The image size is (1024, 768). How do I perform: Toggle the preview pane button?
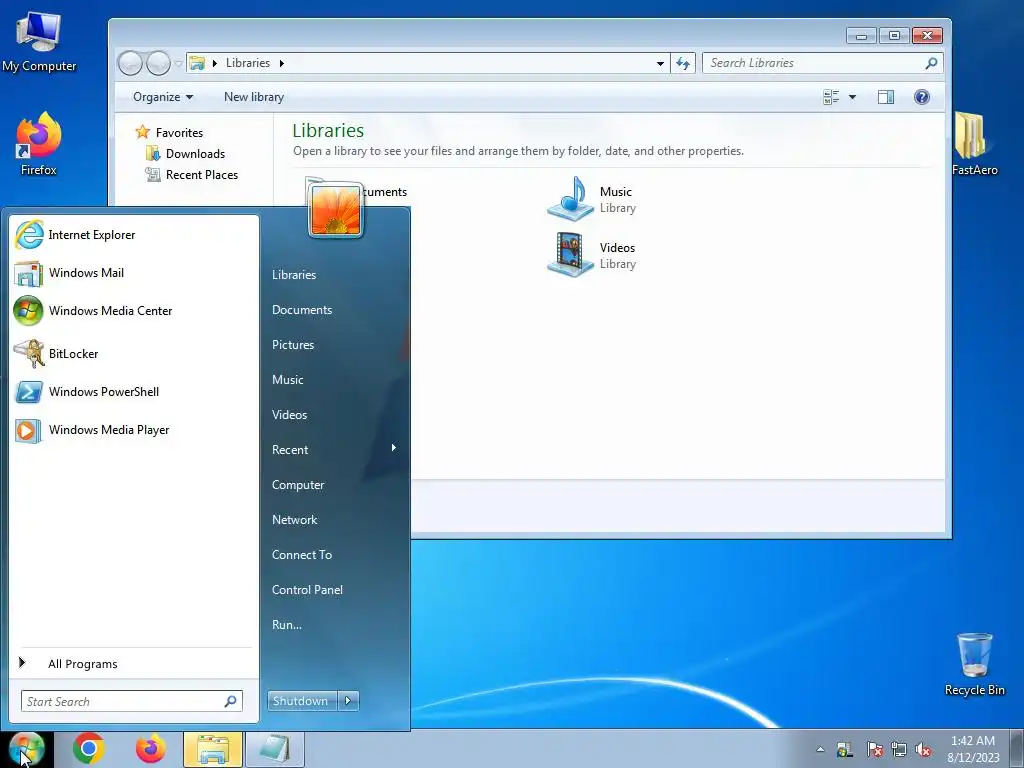click(886, 97)
